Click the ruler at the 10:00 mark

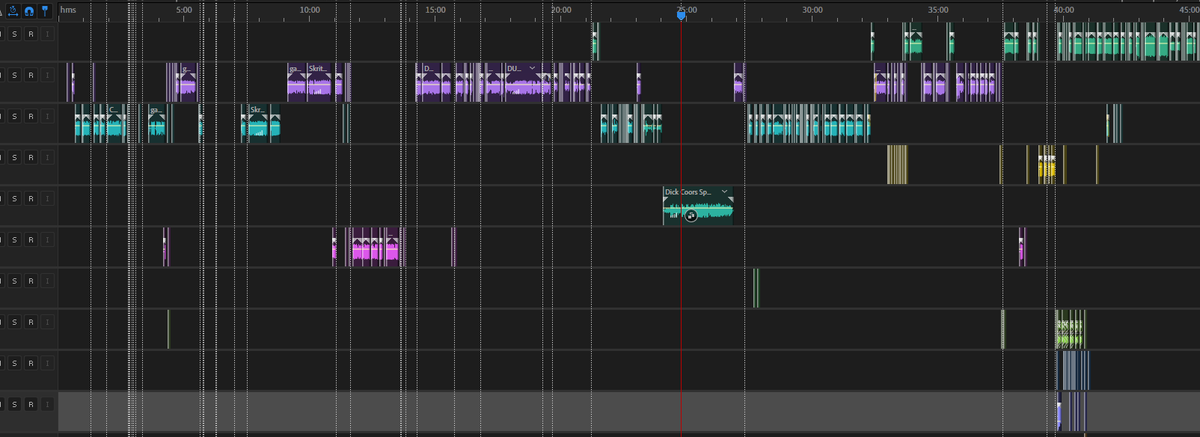(310, 9)
